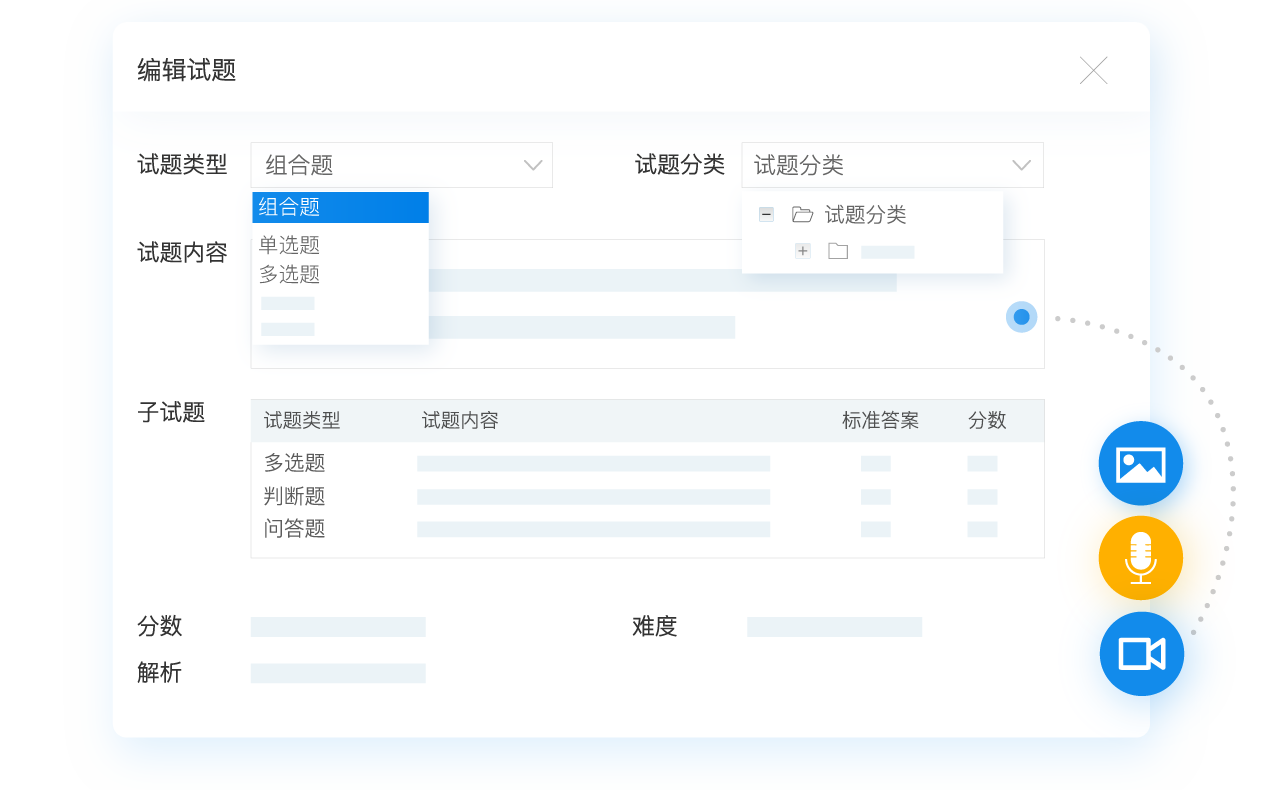This screenshot has width=1280, height=790.
Task: Click the orange microphone audio icon
Action: 1140,558
